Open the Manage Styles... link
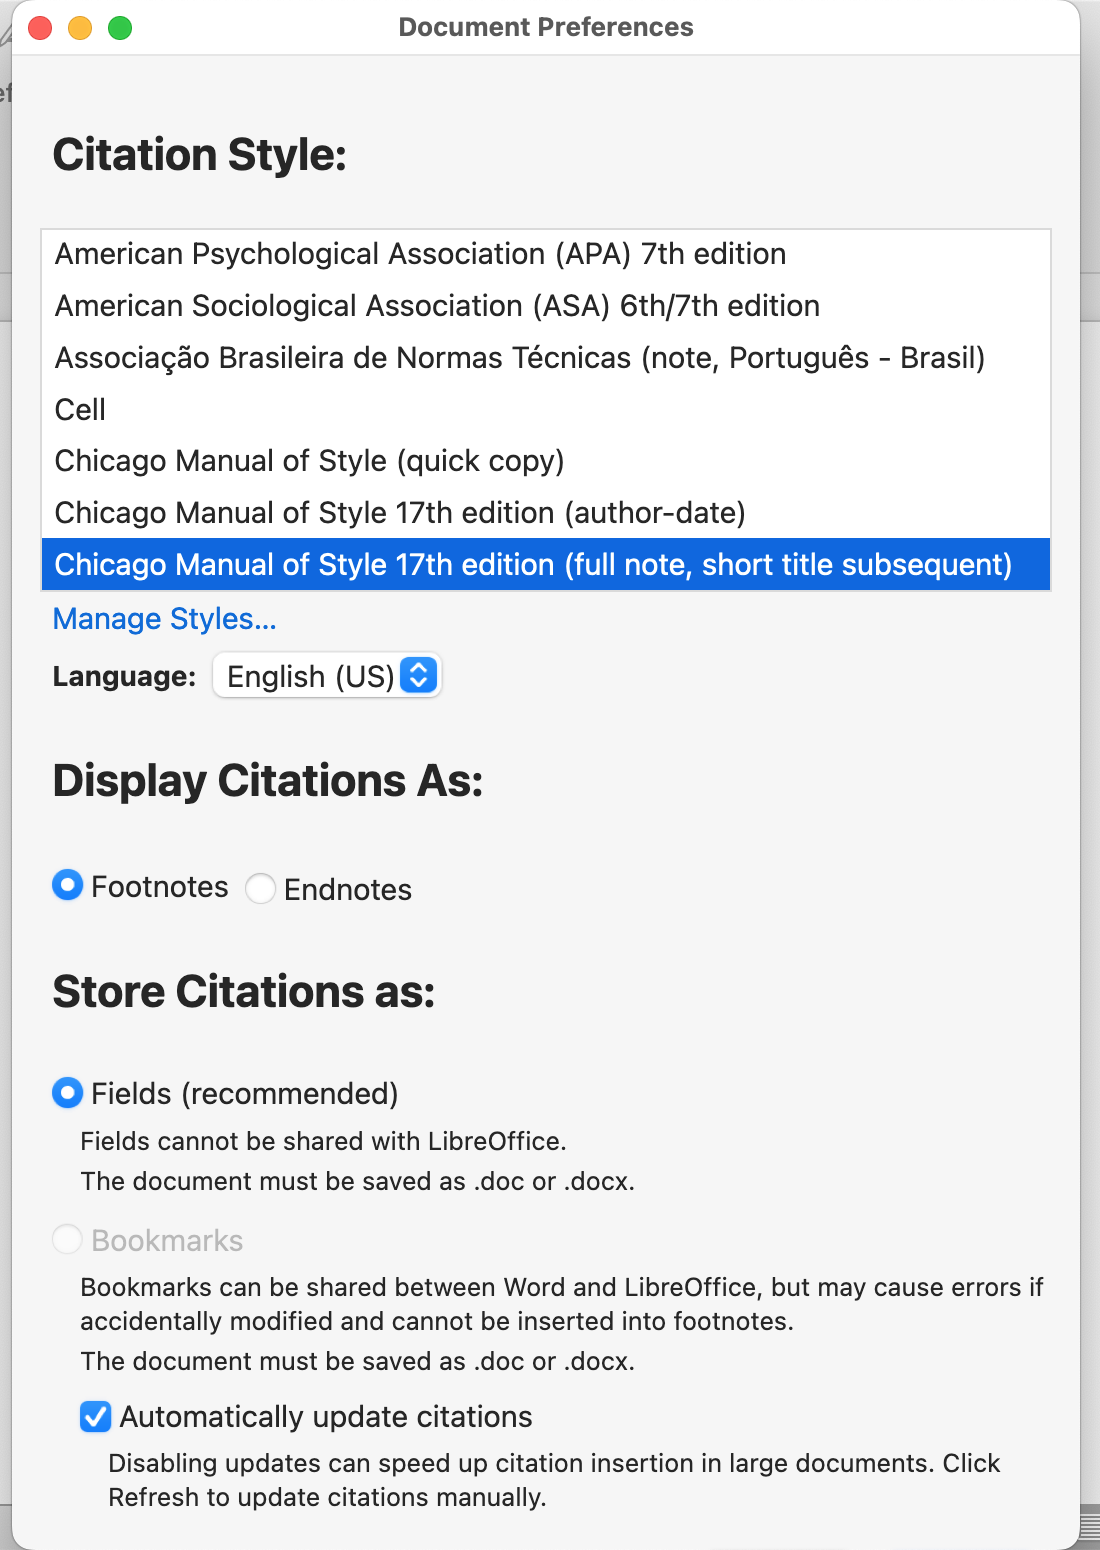 click(165, 619)
